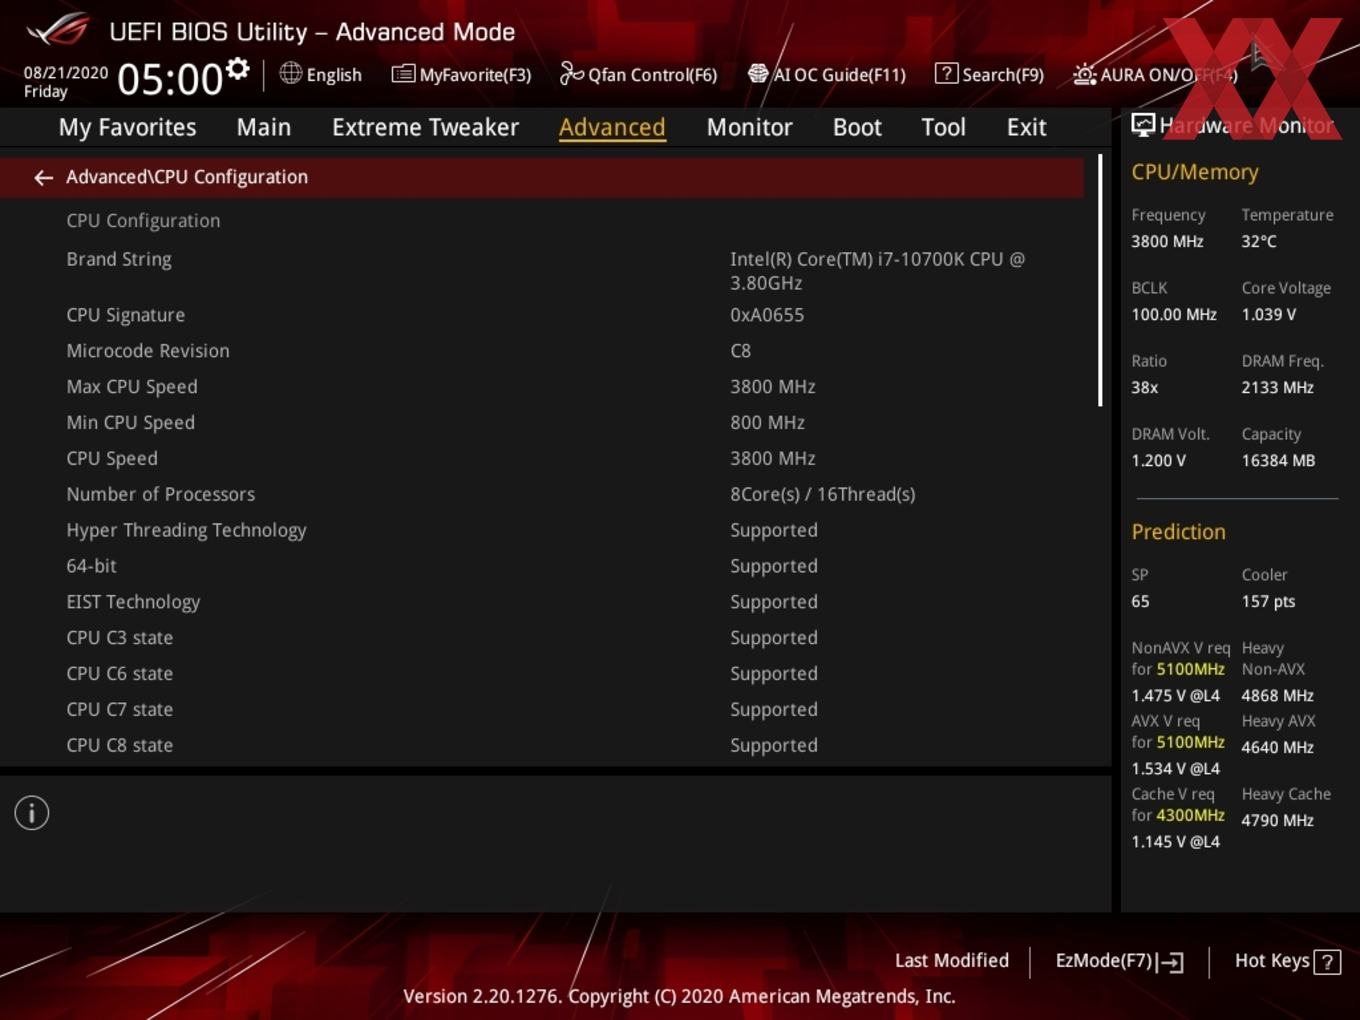Click the EzMode exit arrow icon
This screenshot has height=1020, width=1360.
pyautogui.click(x=1170, y=962)
